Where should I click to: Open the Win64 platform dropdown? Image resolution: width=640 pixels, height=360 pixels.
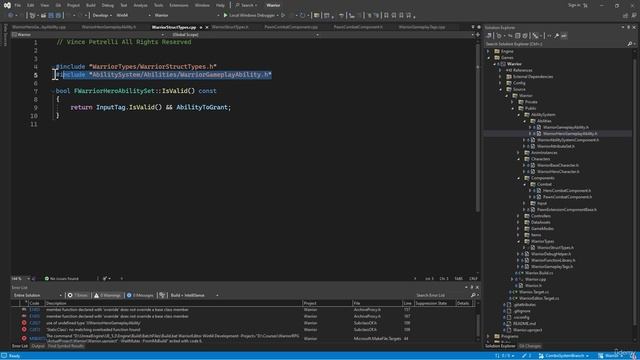133,16
